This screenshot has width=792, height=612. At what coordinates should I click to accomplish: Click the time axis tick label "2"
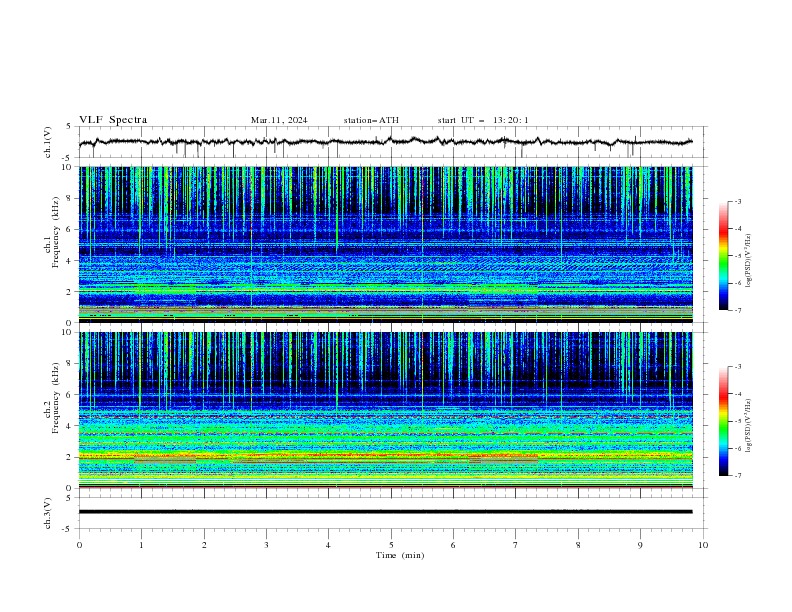[204, 545]
